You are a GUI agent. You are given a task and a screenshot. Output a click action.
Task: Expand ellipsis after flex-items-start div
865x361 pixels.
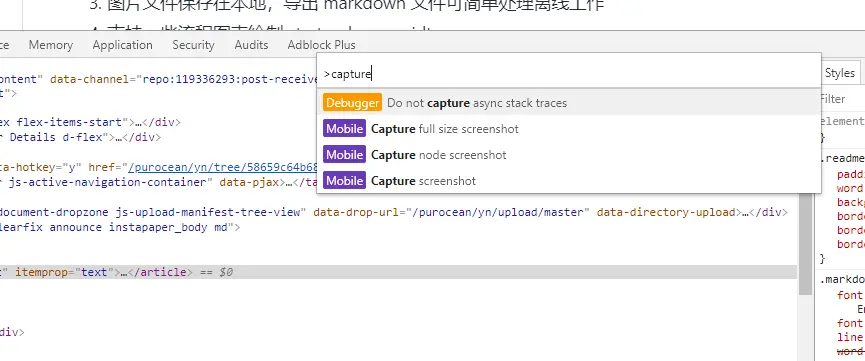(138, 122)
